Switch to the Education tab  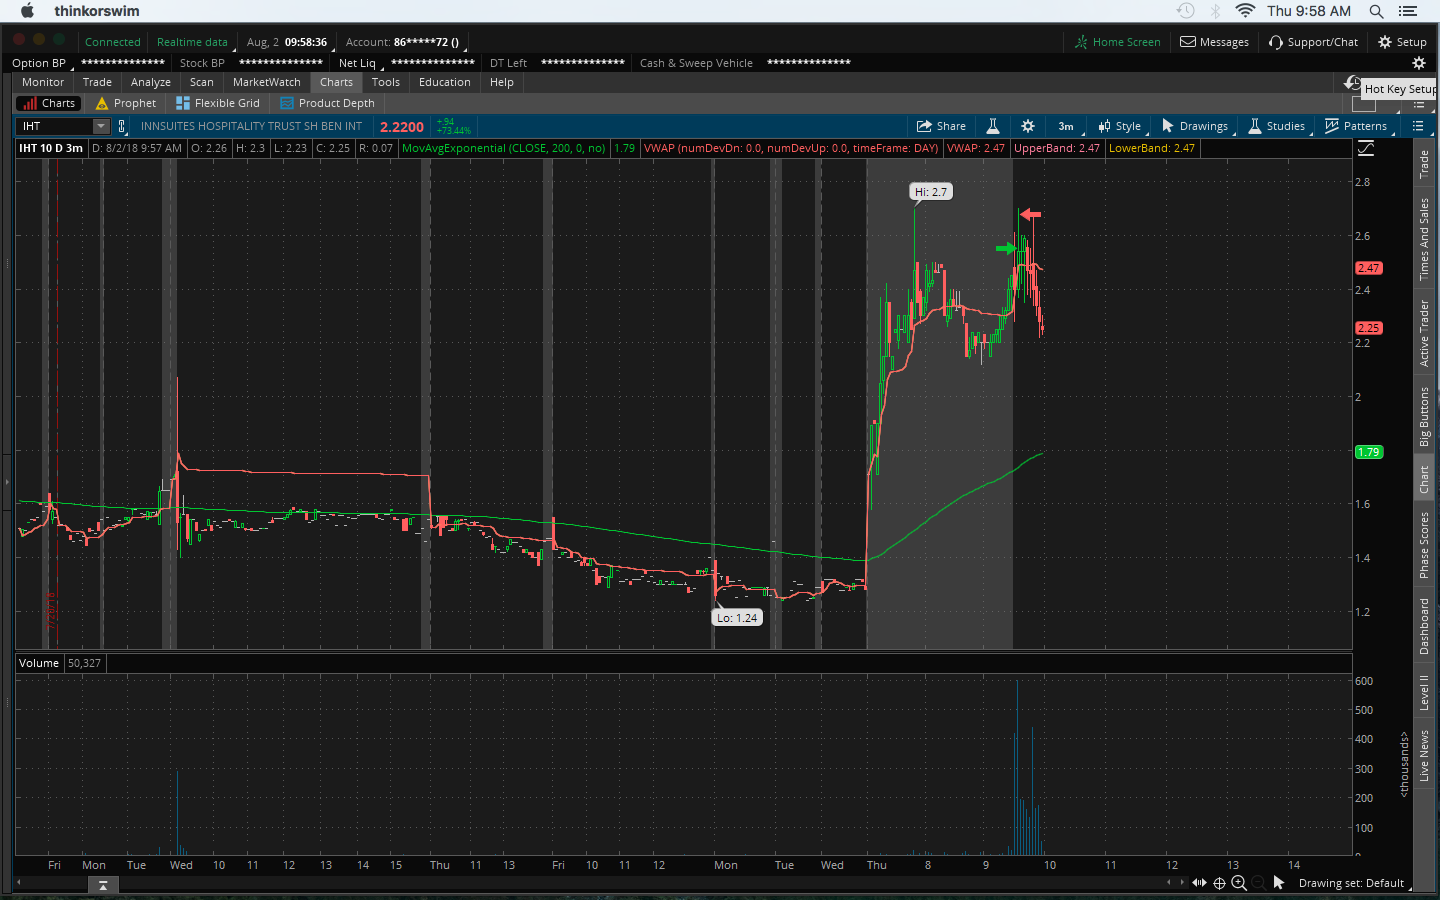coord(445,82)
